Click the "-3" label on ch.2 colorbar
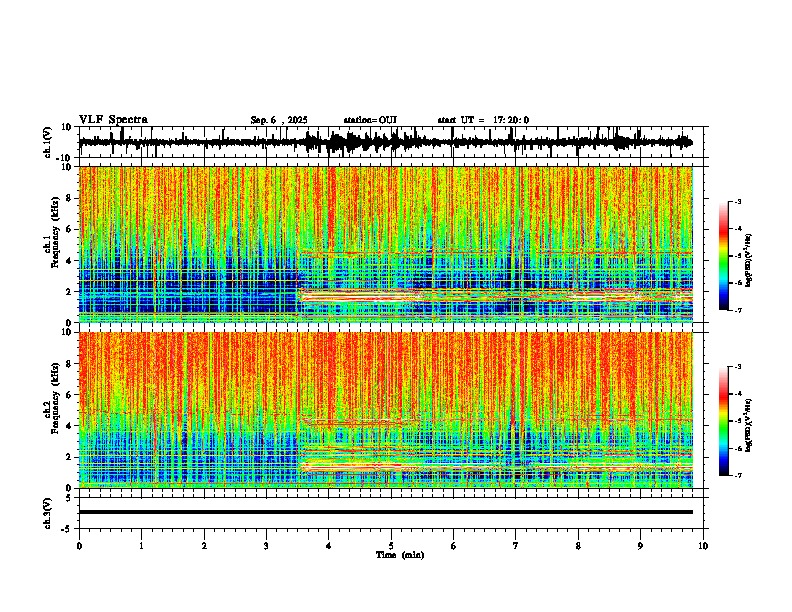Screen dimensions: 792x612 737,367
